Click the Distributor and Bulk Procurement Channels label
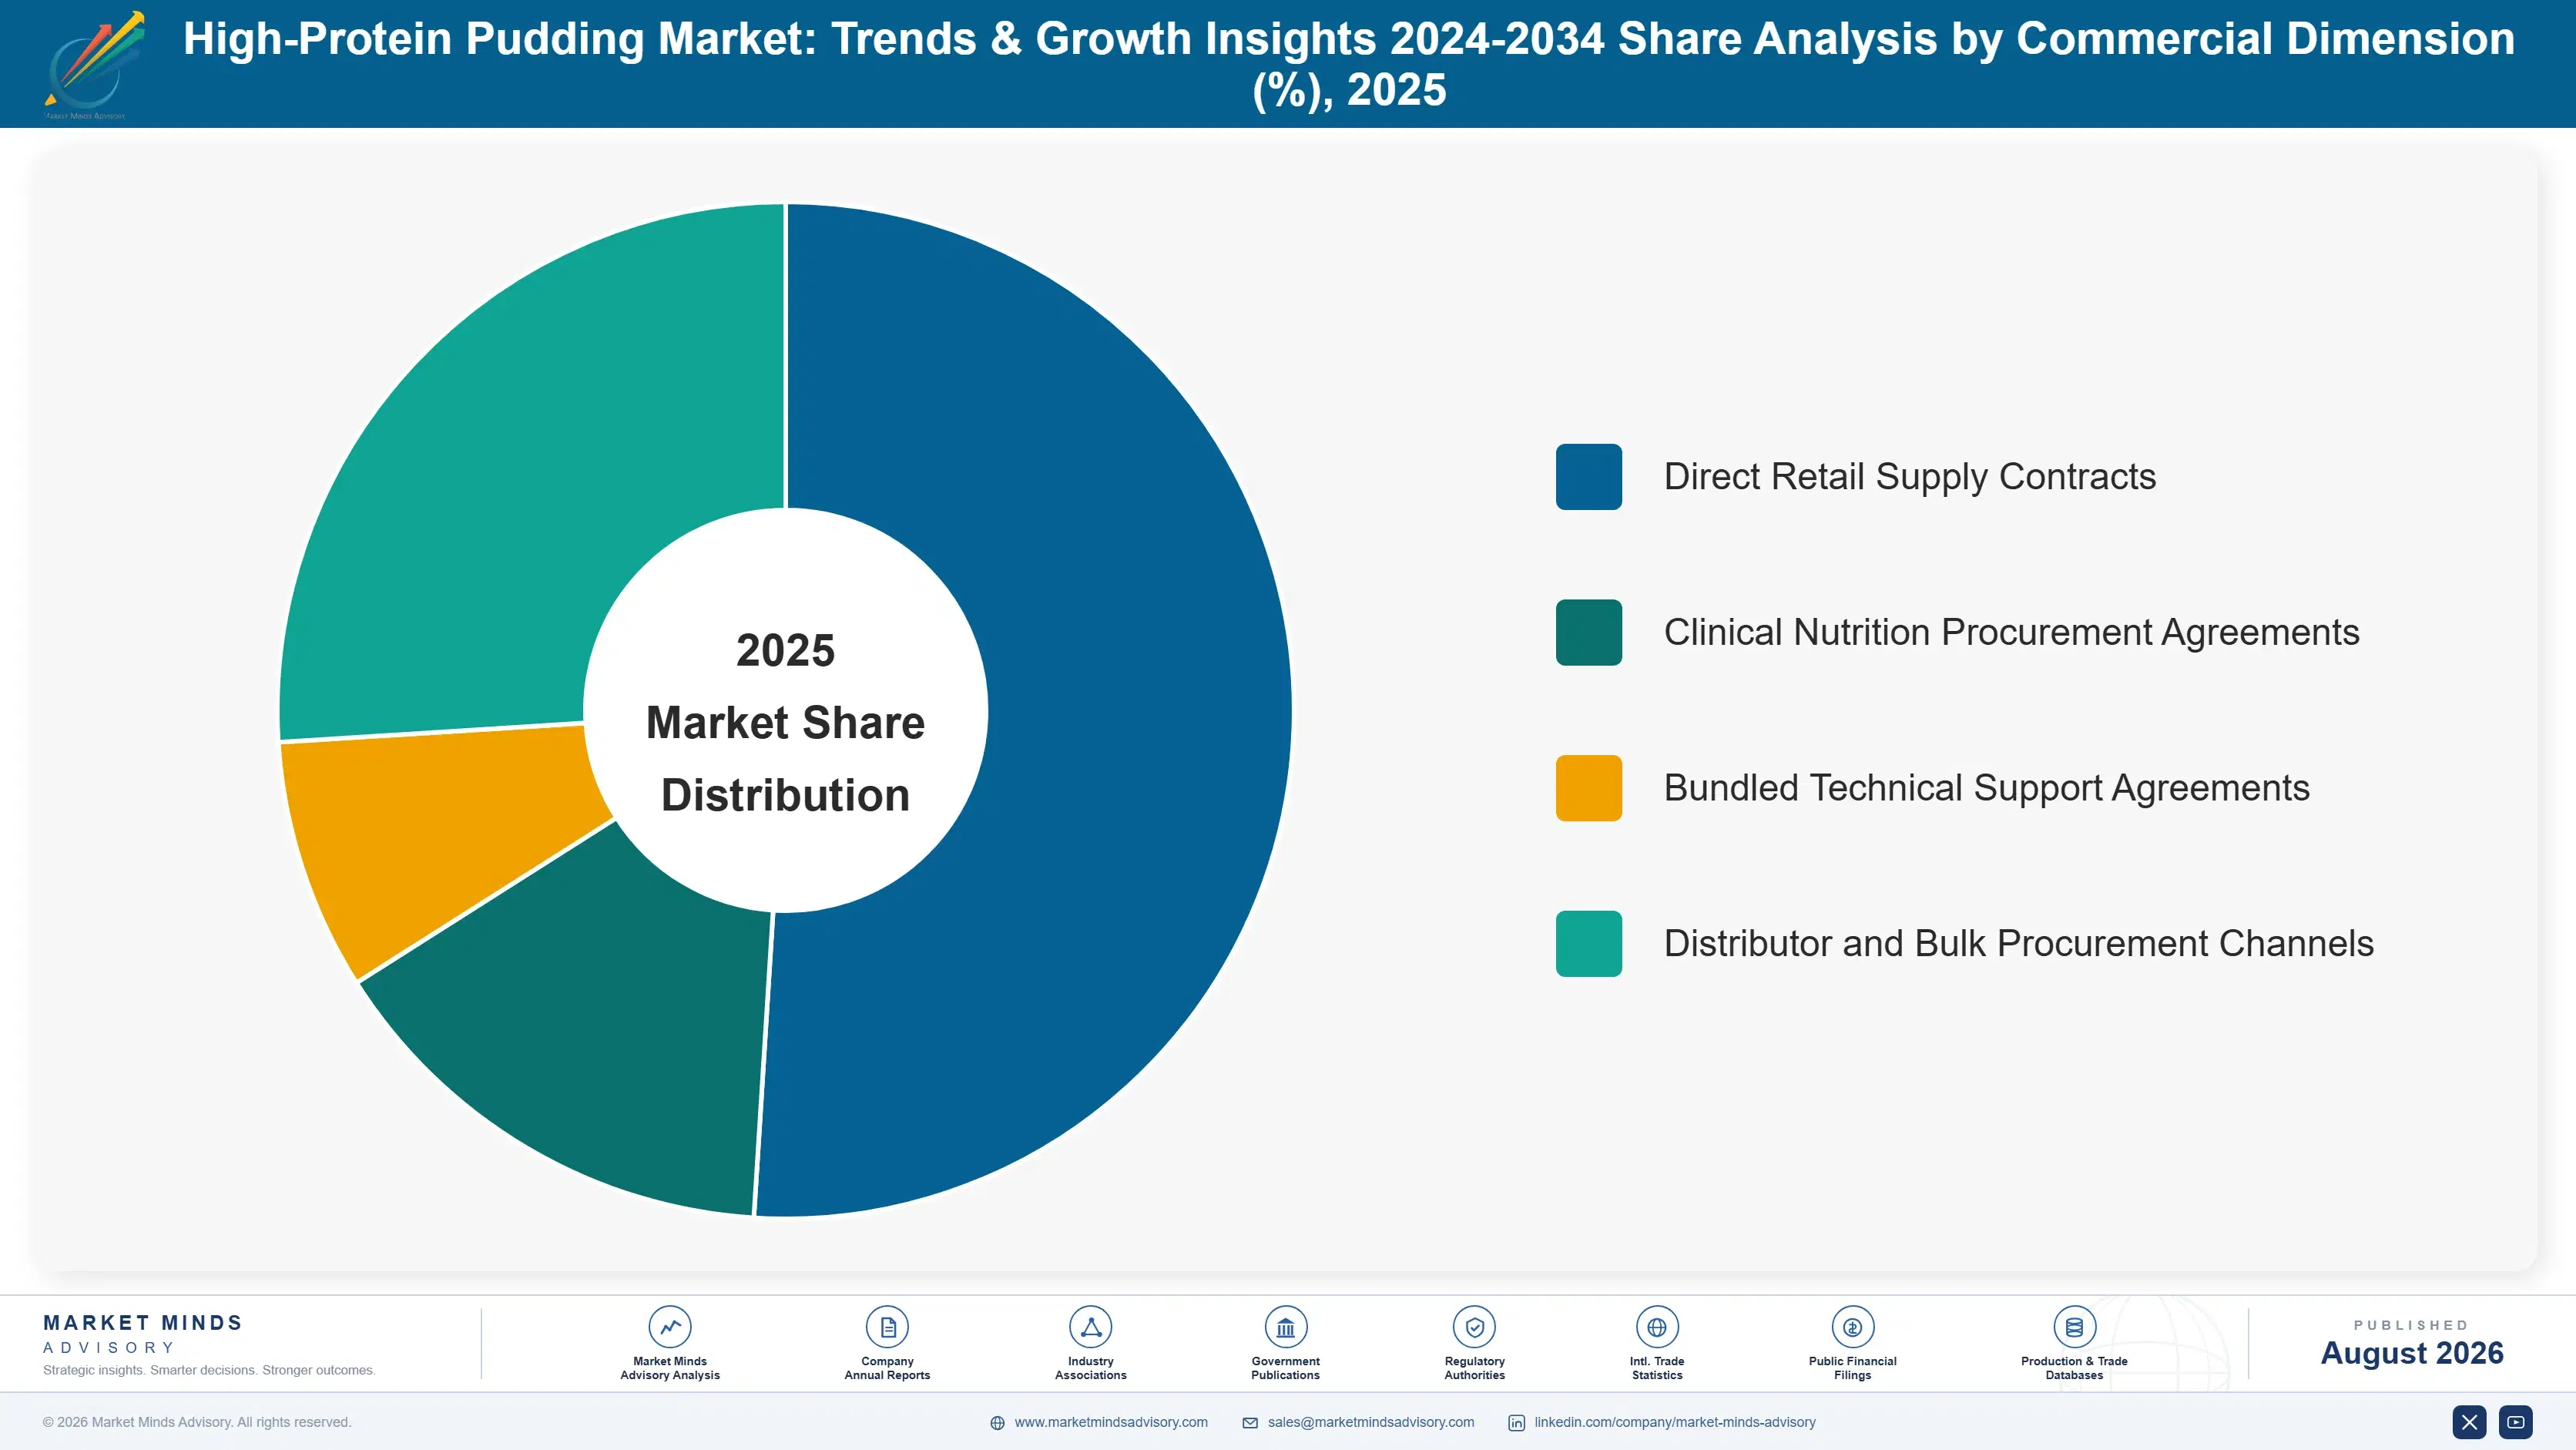Screen dimensions: 2576x1450 pyautogui.click(x=2019, y=944)
